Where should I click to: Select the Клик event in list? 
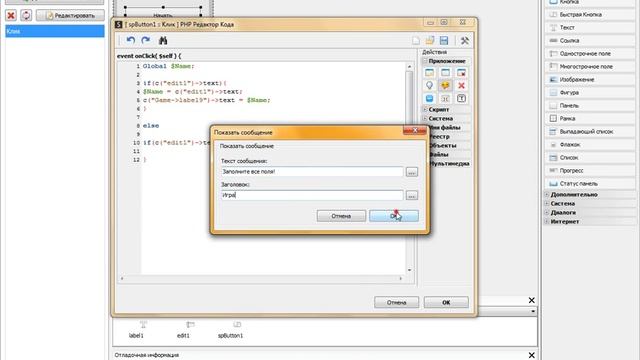[55, 31]
